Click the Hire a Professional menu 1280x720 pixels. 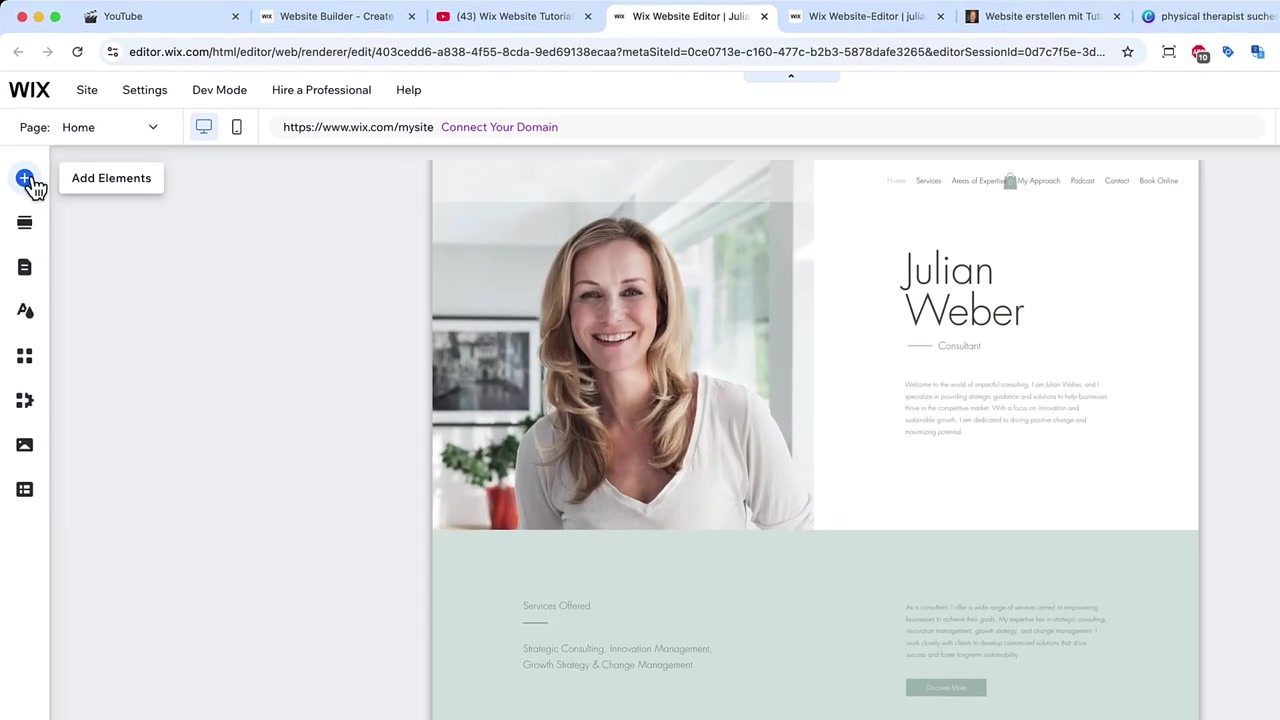[x=321, y=90]
